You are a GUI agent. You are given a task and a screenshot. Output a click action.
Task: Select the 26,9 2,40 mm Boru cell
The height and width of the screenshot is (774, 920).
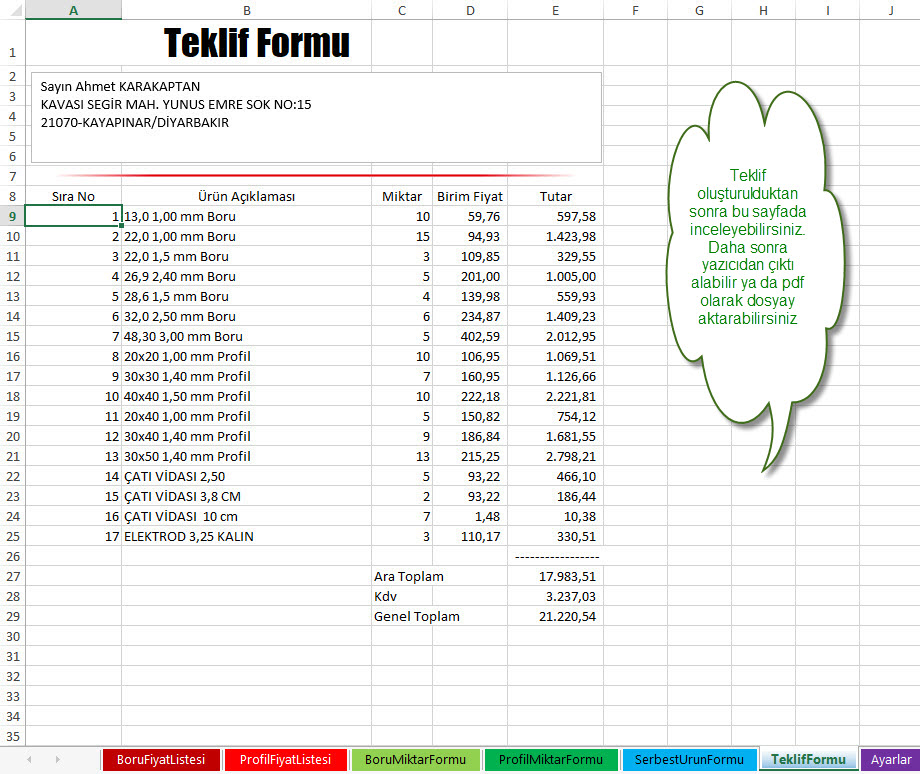(x=246, y=276)
